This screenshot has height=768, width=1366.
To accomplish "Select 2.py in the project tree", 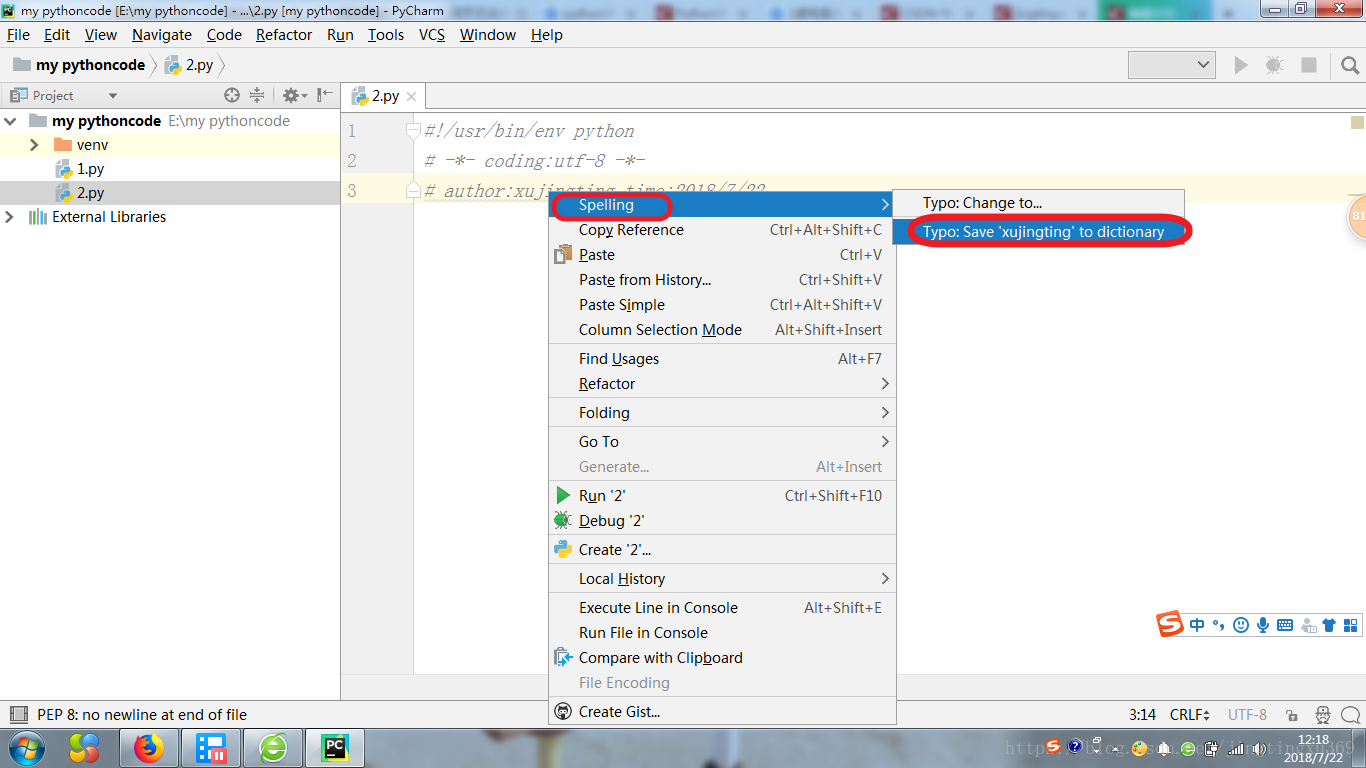I will coord(90,193).
